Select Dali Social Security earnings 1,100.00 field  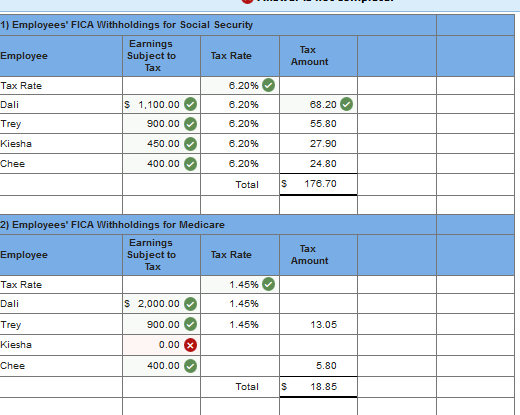click(x=161, y=104)
